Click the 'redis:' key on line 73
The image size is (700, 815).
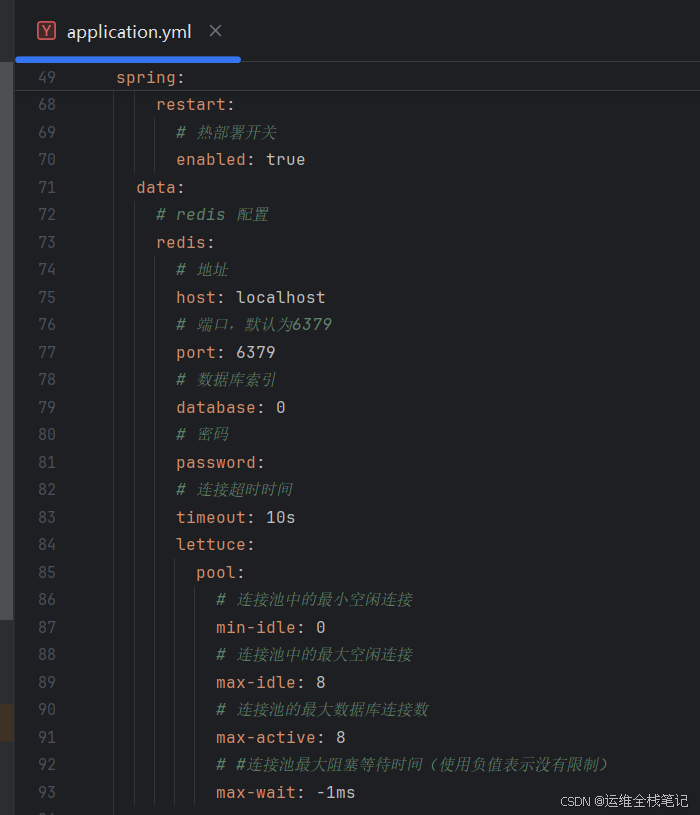pyautogui.click(x=186, y=242)
